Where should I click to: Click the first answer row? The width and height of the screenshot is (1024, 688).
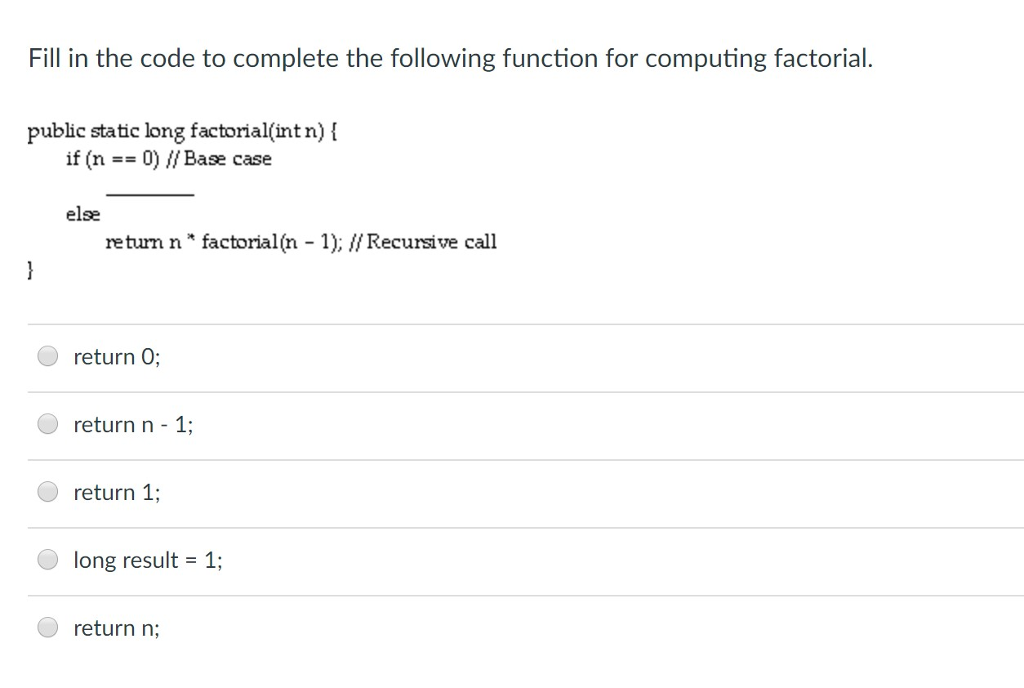tap(512, 356)
